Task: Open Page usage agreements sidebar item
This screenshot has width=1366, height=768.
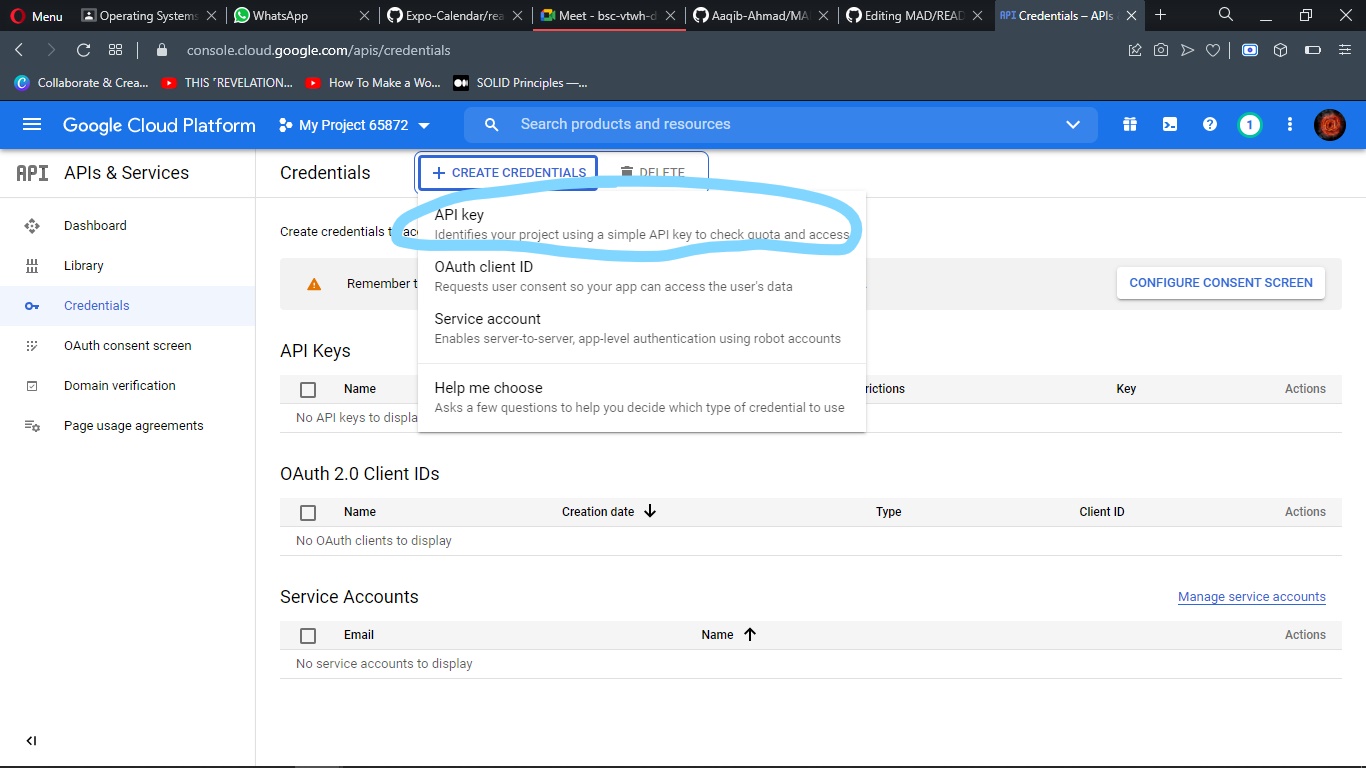Action: tap(128, 426)
